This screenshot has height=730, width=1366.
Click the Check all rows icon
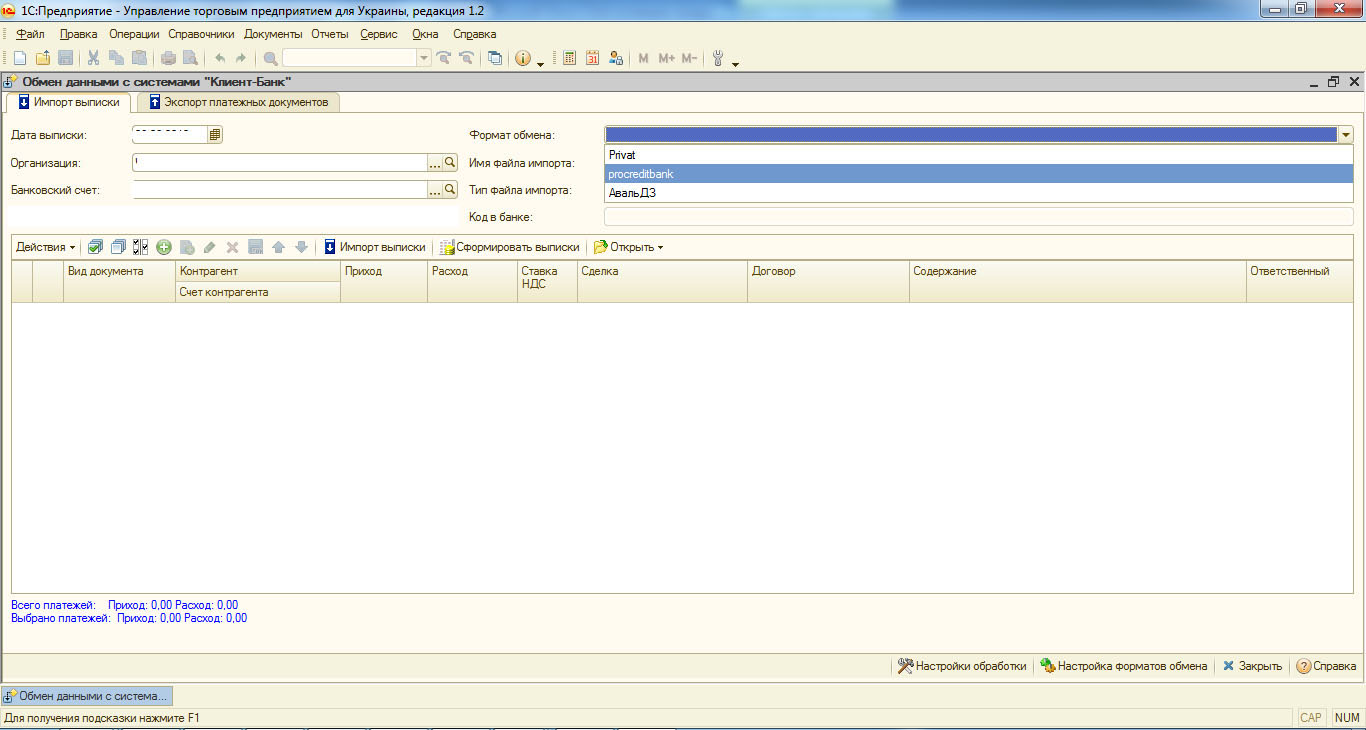[x=95, y=247]
